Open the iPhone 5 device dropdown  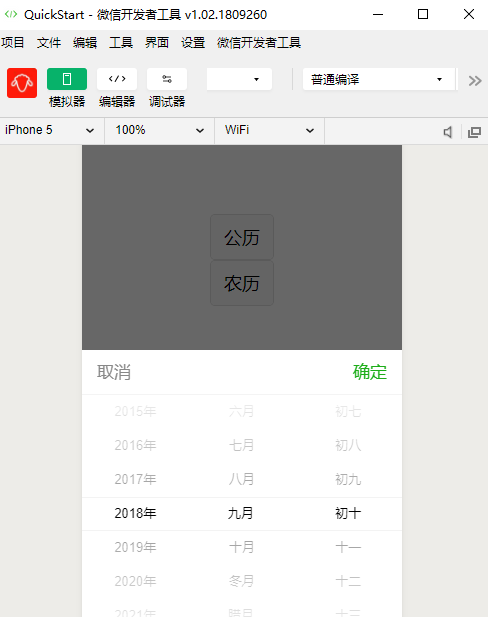[50, 130]
